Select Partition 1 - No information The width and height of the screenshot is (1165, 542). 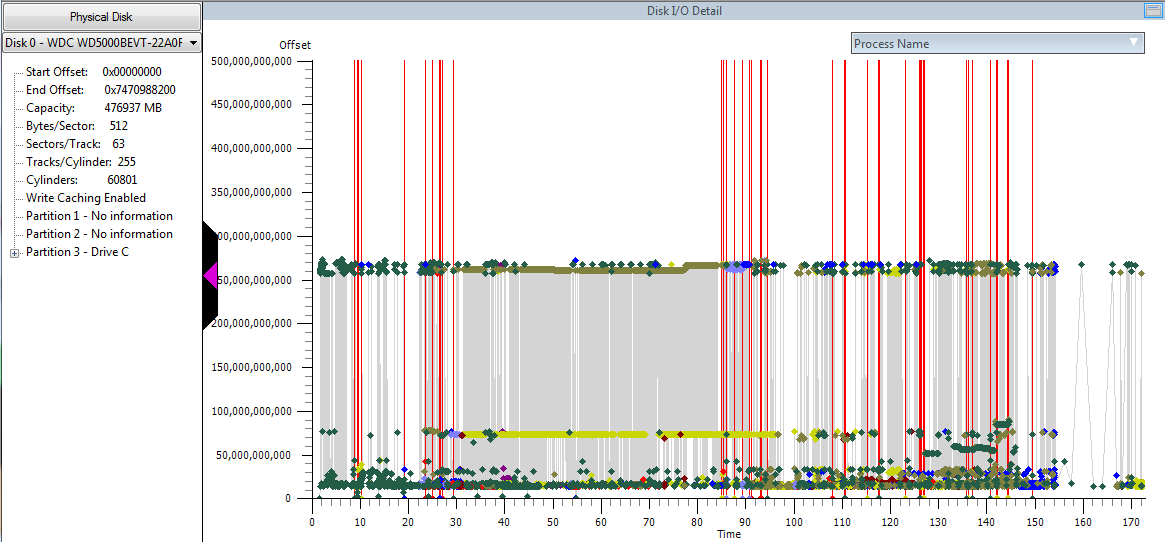click(99, 216)
